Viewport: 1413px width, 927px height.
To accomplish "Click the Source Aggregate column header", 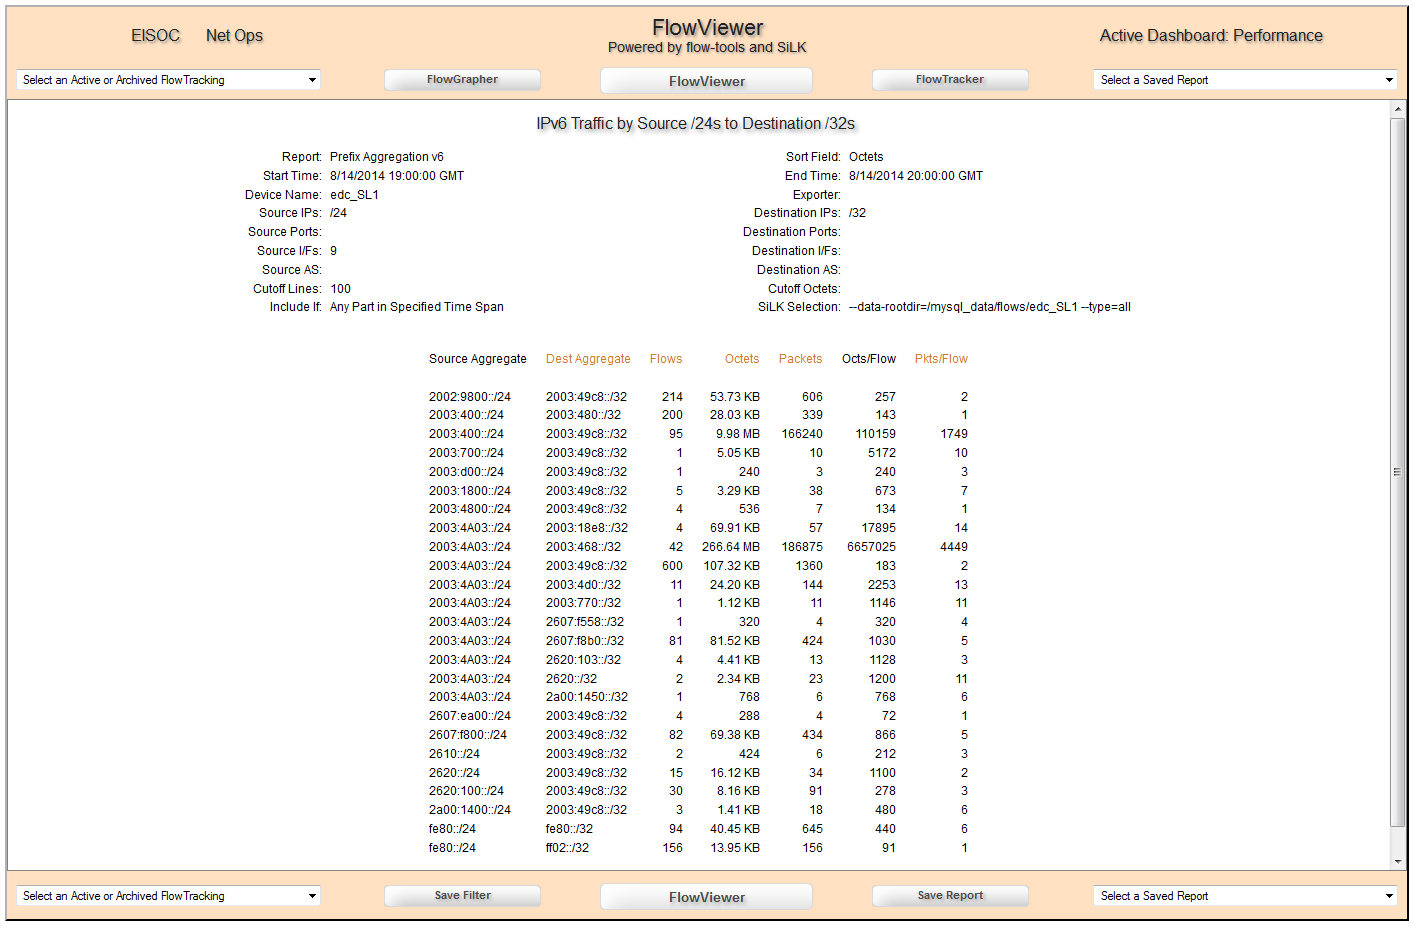I will coord(477,358).
